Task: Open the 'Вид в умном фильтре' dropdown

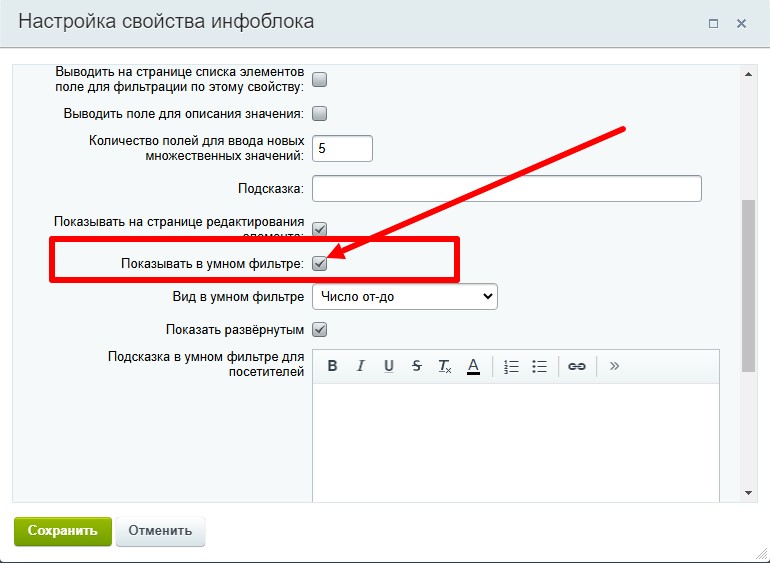Action: coord(405,297)
